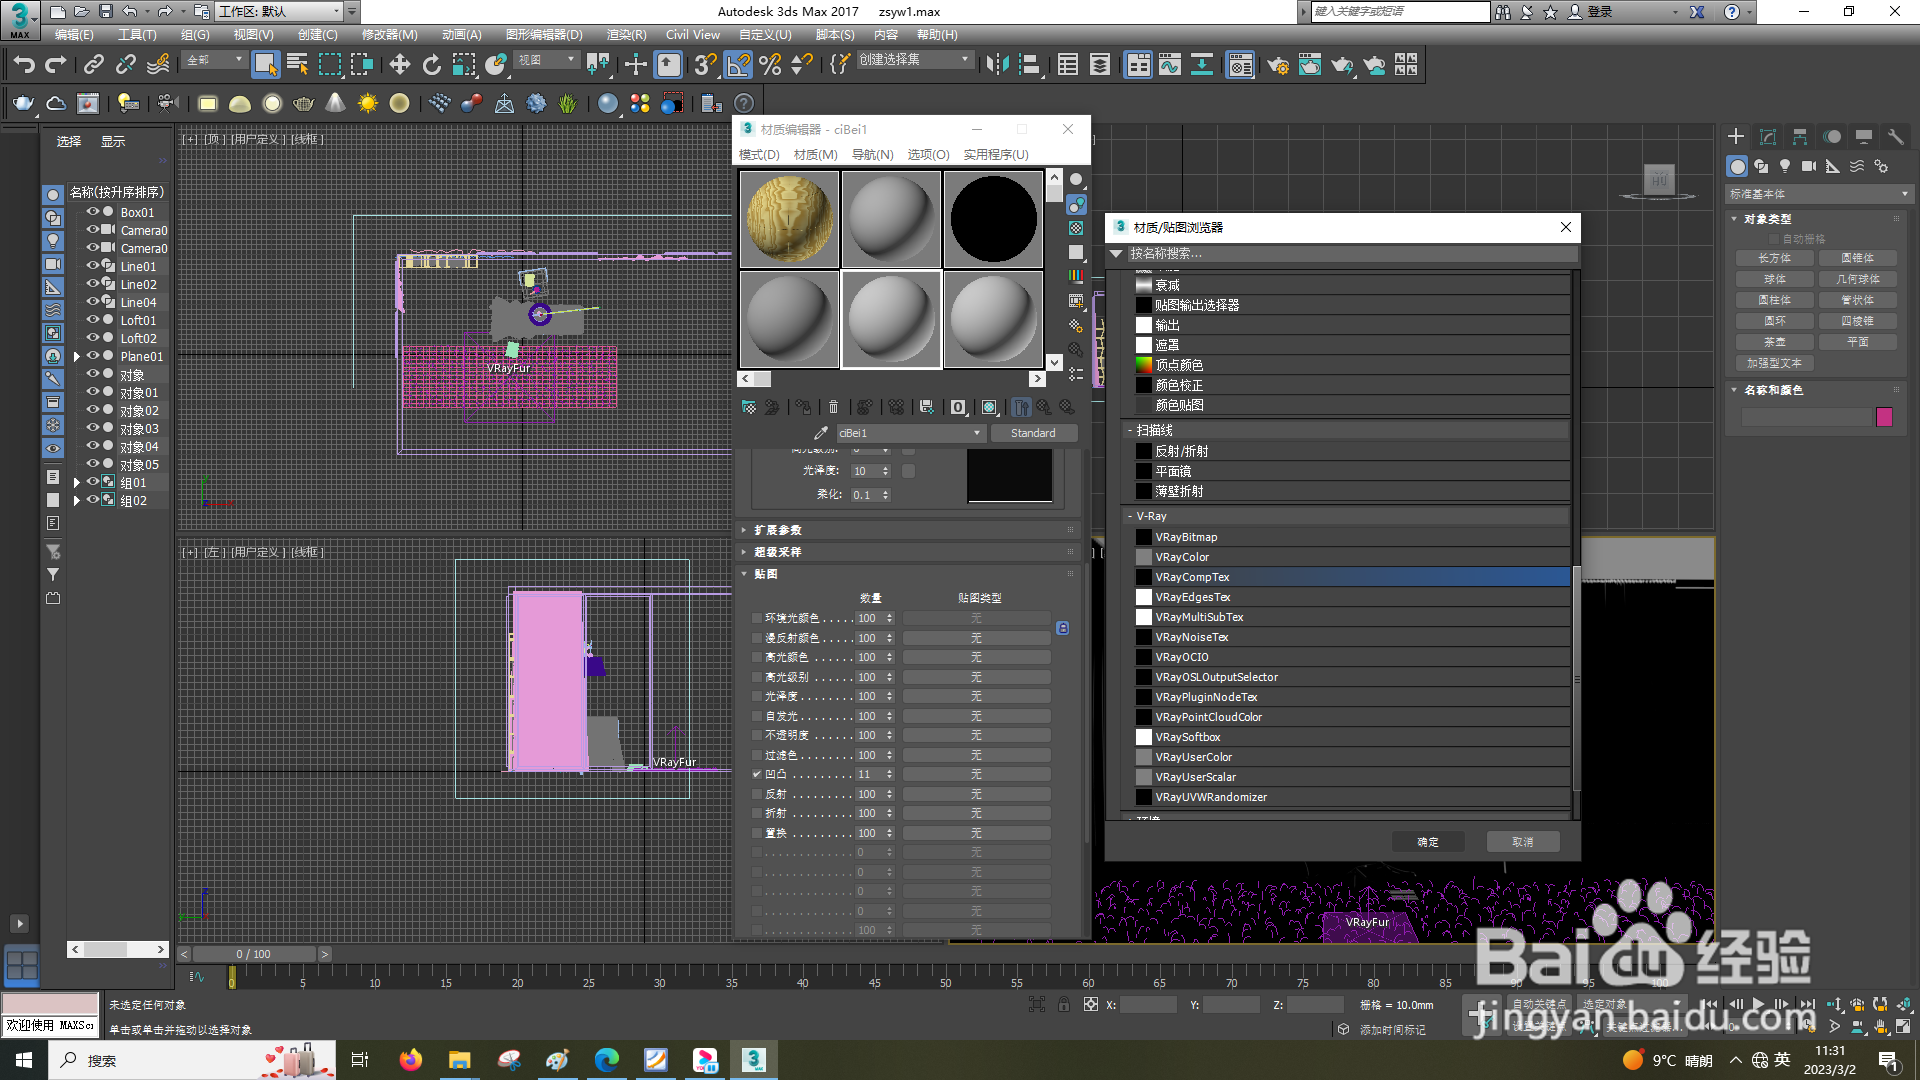Toggle visibility eye of Line02
The image size is (1920, 1082).
[93, 284]
